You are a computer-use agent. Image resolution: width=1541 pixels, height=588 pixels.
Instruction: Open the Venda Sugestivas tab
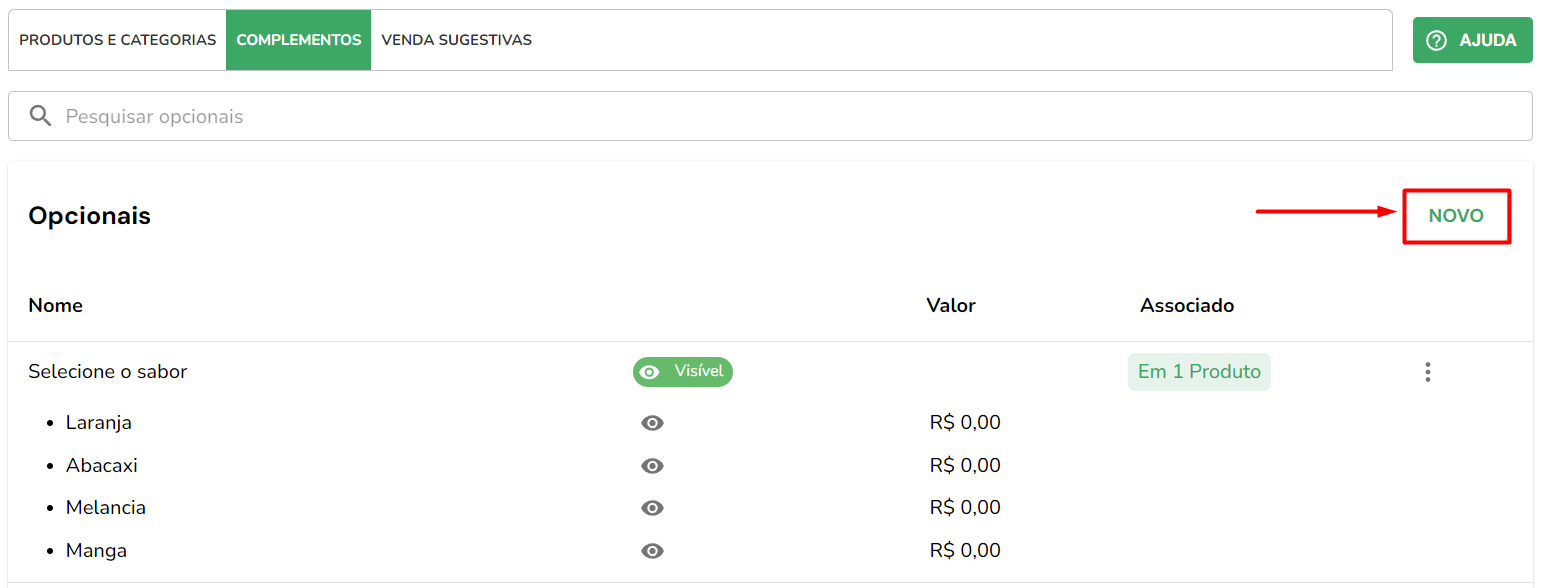point(456,40)
